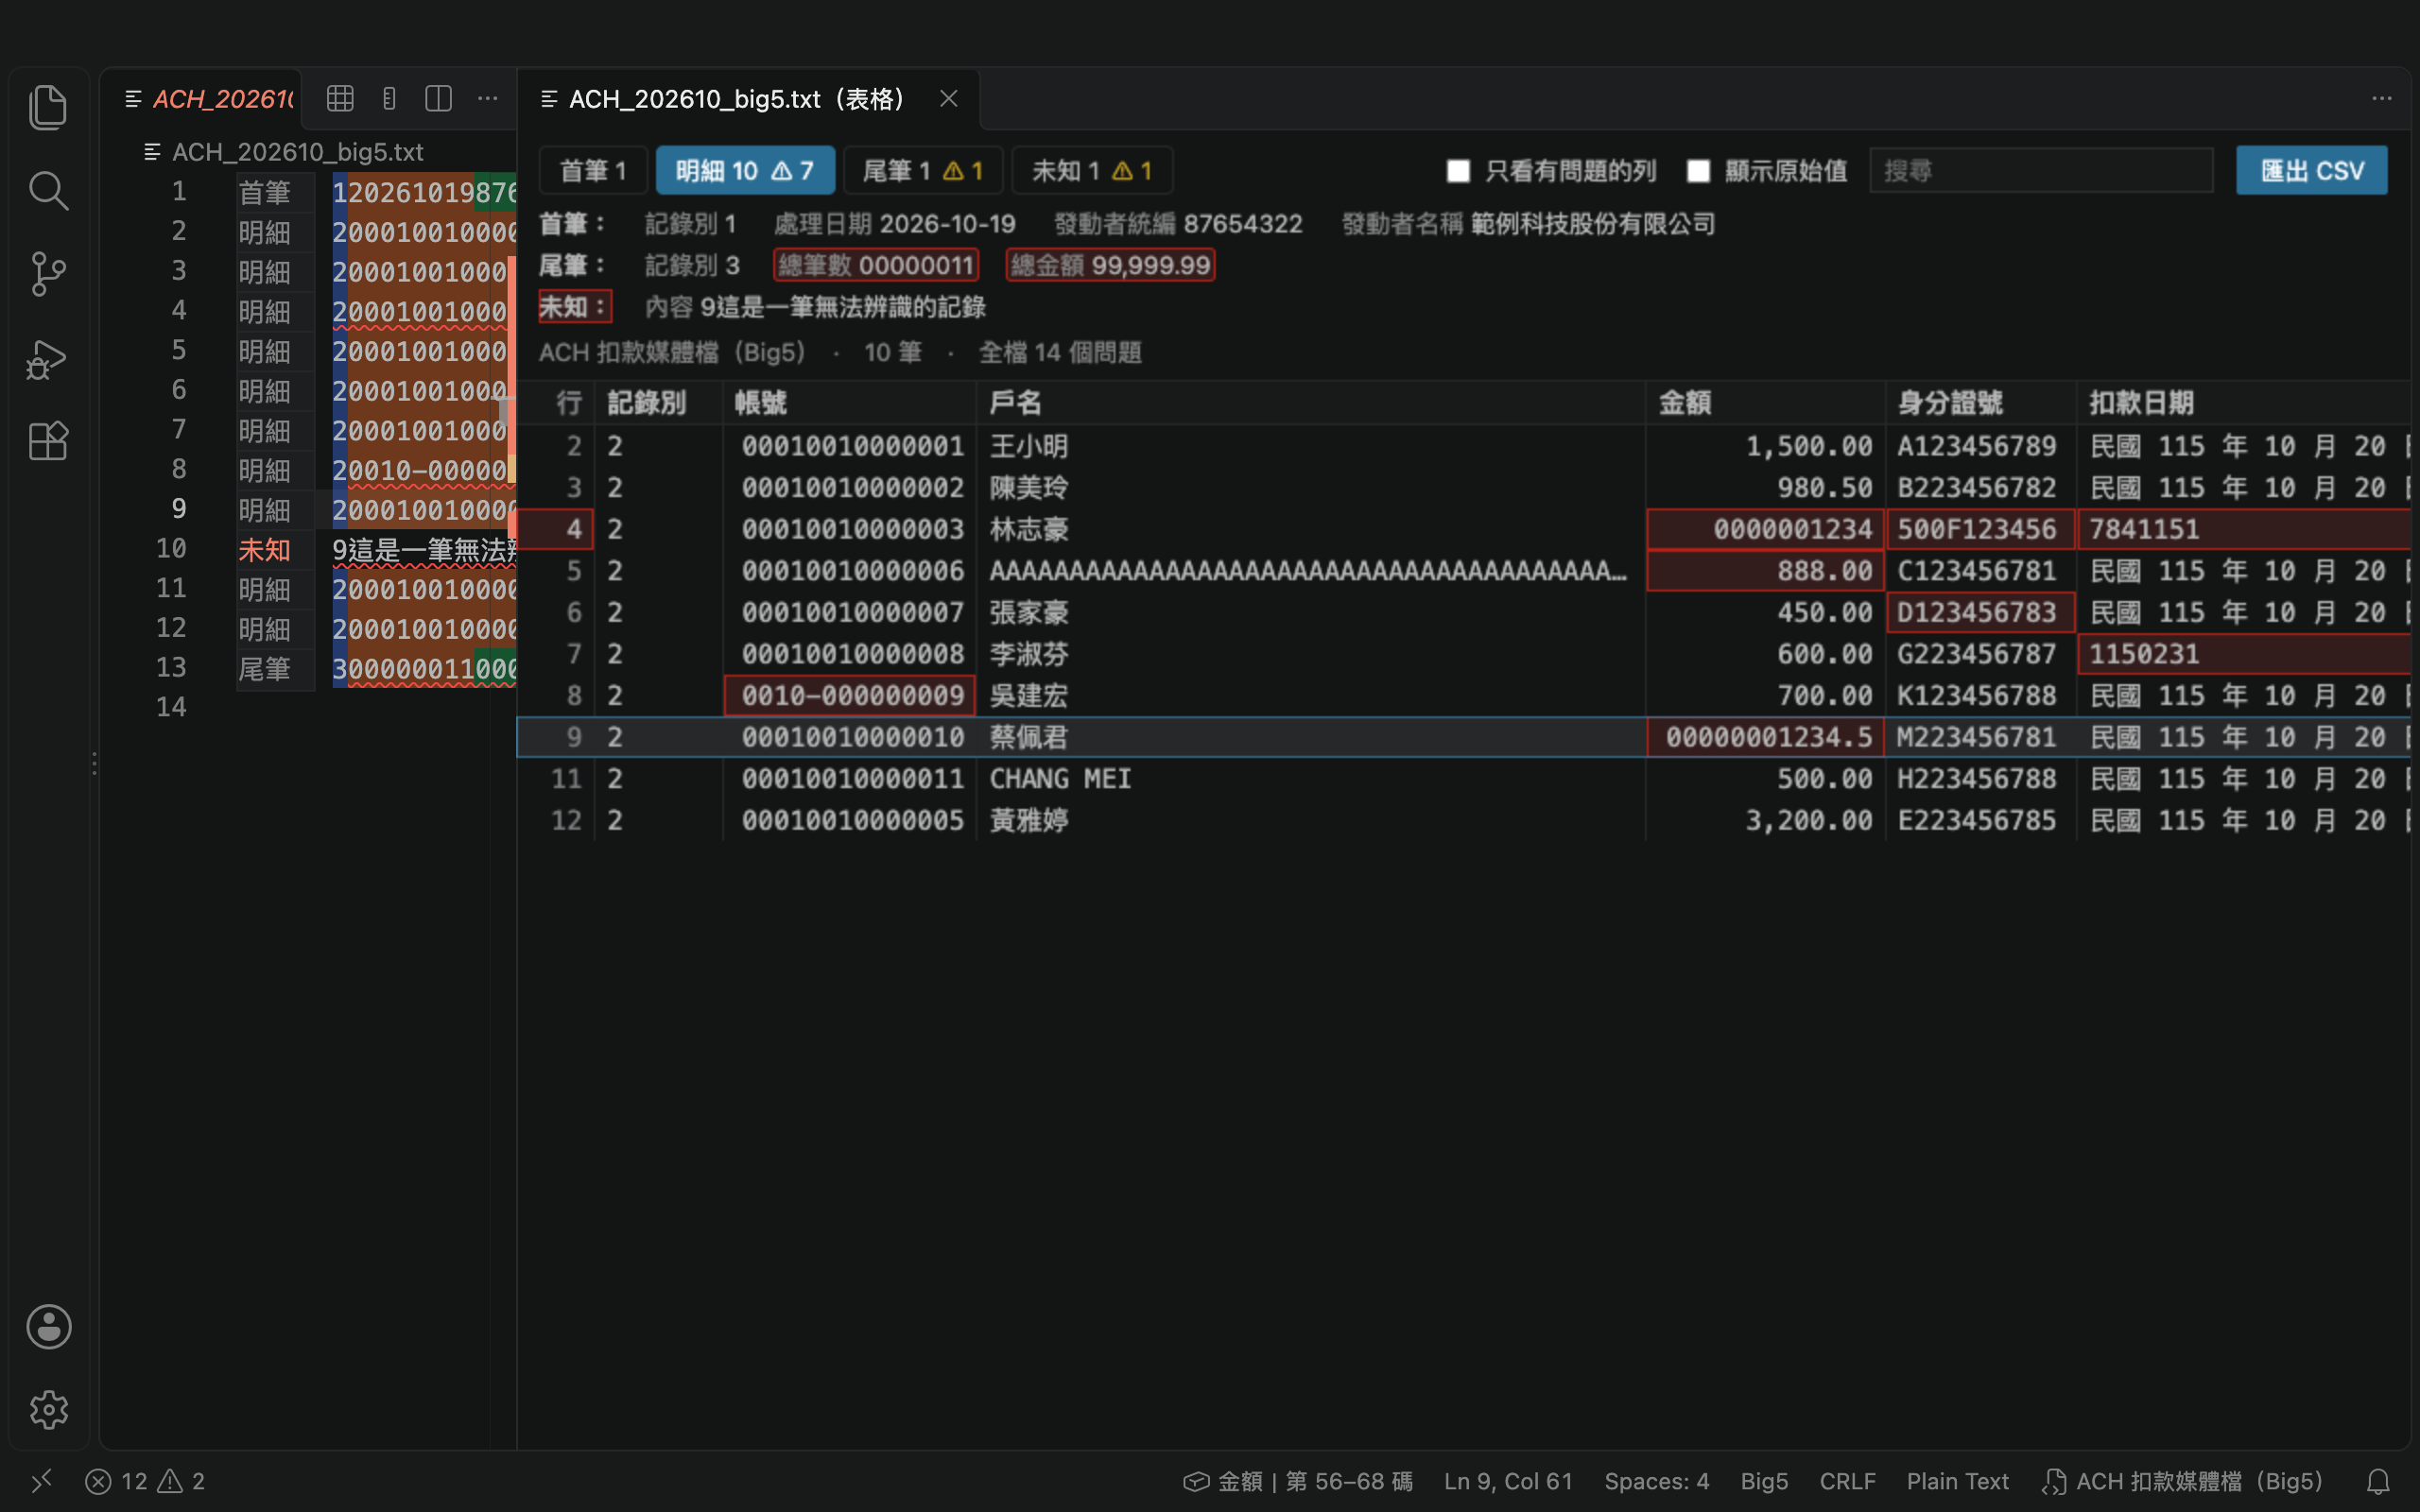Click the table view icon in editor toolbar
Image resolution: width=2420 pixels, height=1512 pixels.
click(x=340, y=98)
